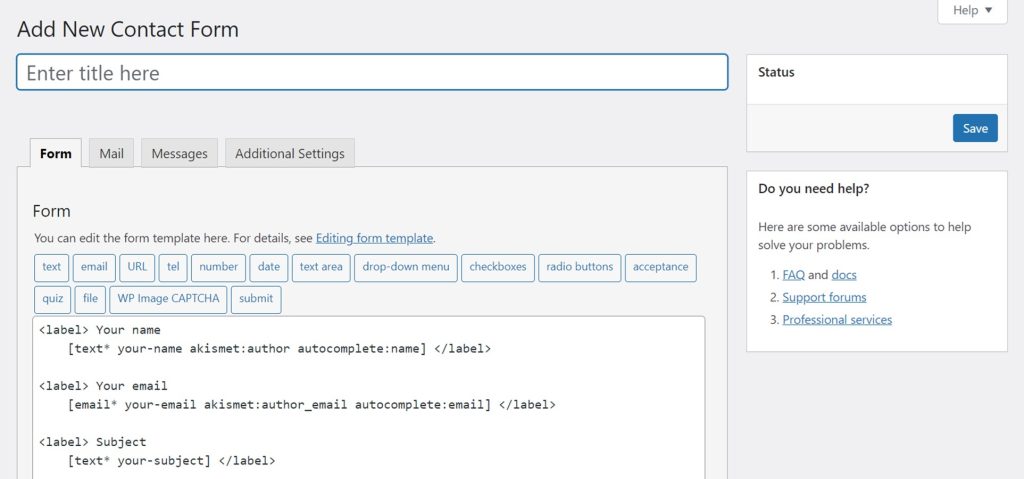Insert a file upload form tag
1024x479 pixels.
click(x=90, y=299)
